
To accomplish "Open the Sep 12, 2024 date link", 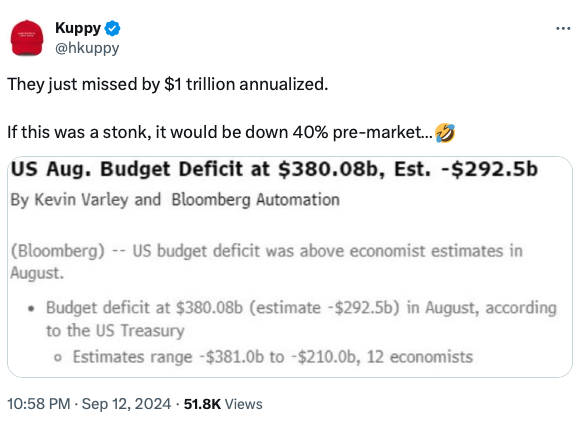I will (126, 404).
